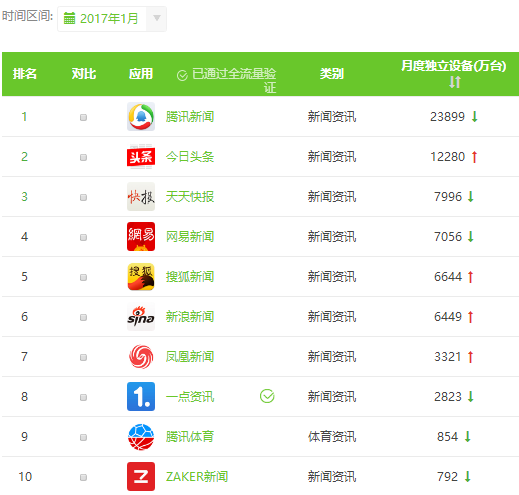
Task: Tick the compare checkbox for 搜狐新闻
Action: (83, 277)
